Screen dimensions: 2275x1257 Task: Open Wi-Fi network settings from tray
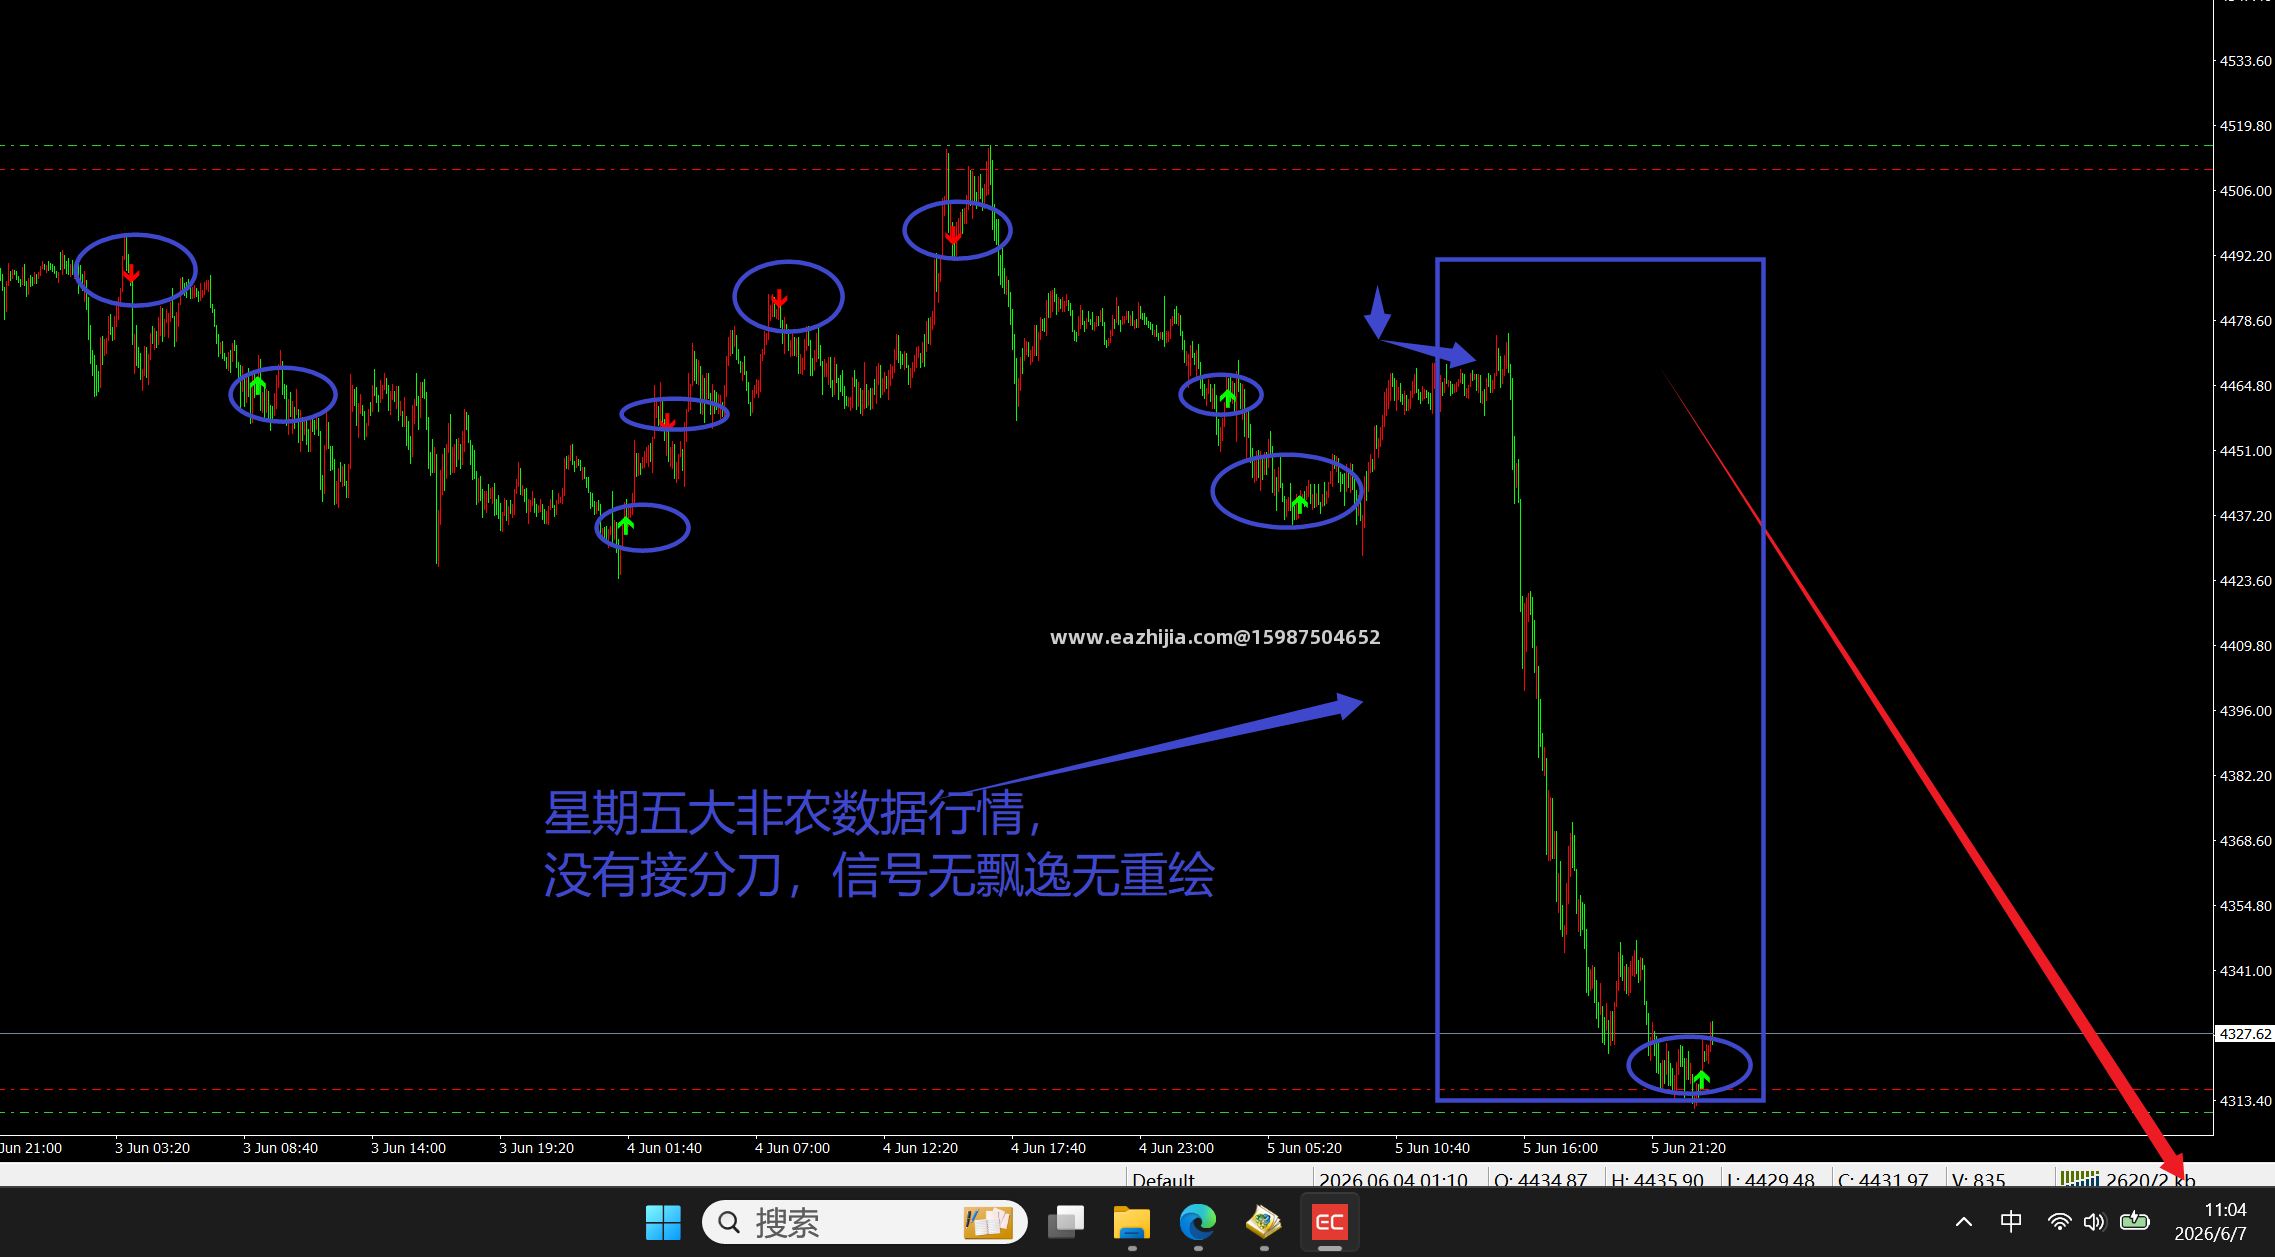click(2060, 1222)
